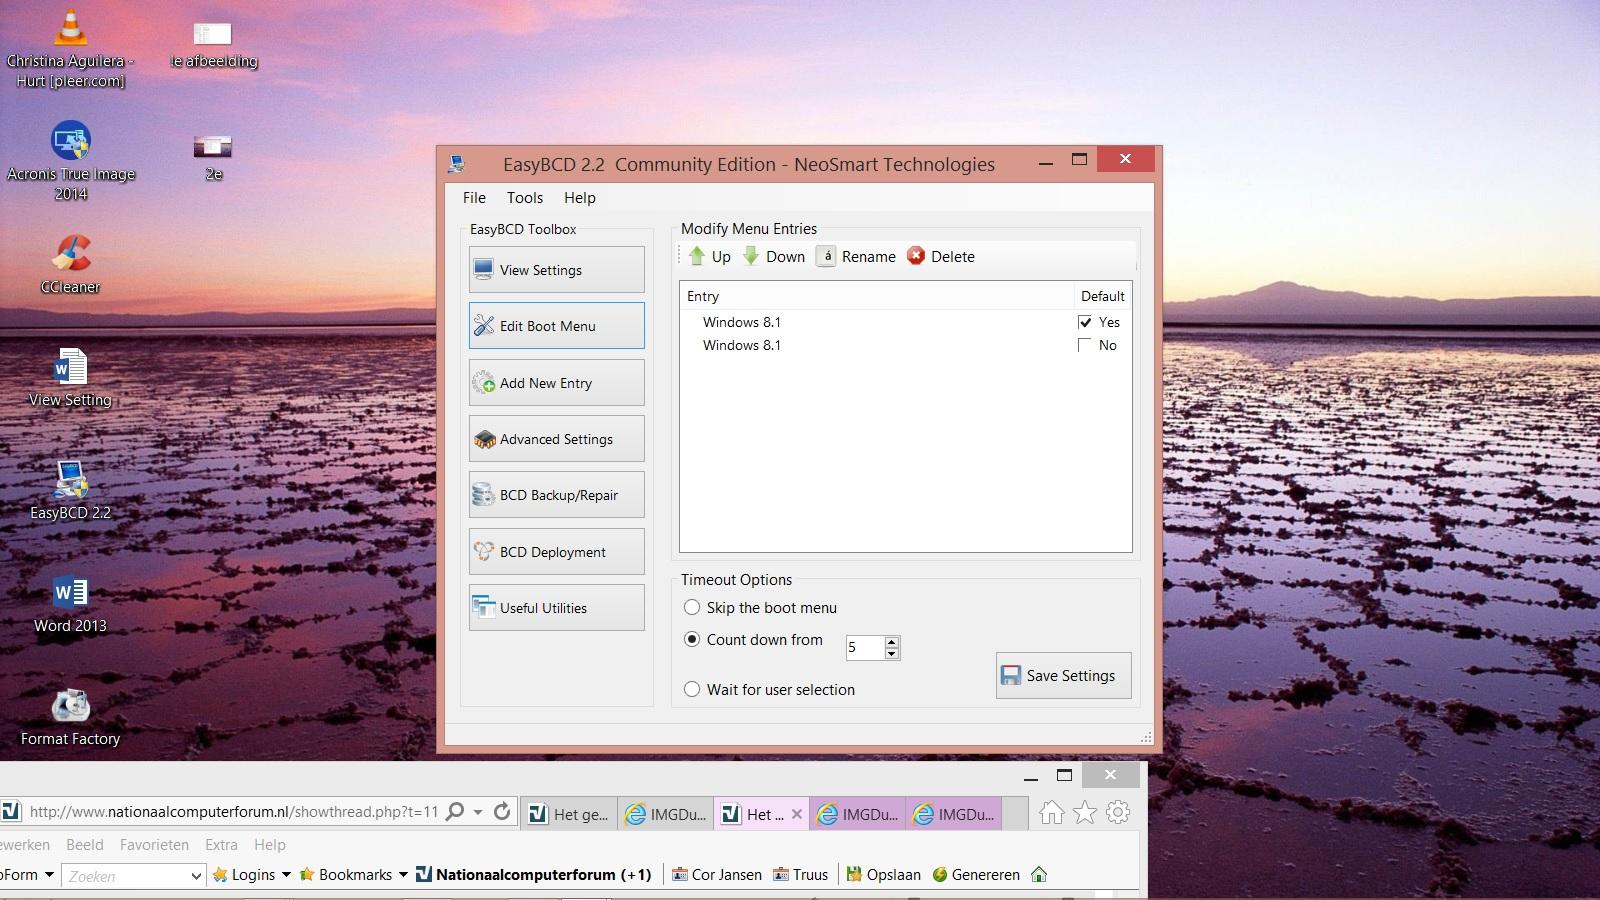The height and width of the screenshot is (900, 1600).
Task: Select the VLC Christina Aguilera desktop icon
Action: click(x=70, y=50)
